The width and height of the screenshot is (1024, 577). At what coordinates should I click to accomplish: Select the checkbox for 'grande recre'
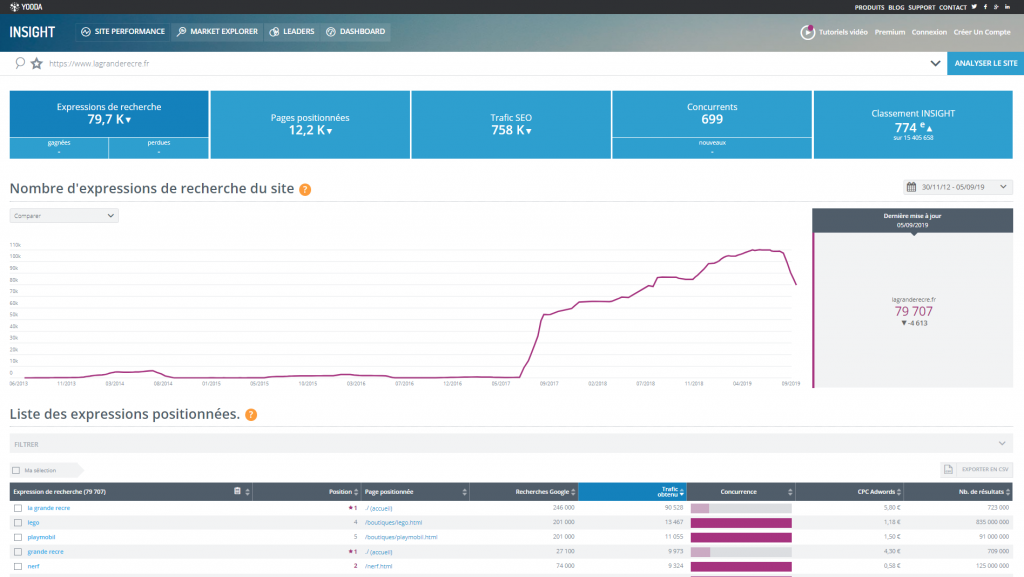tap(18, 552)
